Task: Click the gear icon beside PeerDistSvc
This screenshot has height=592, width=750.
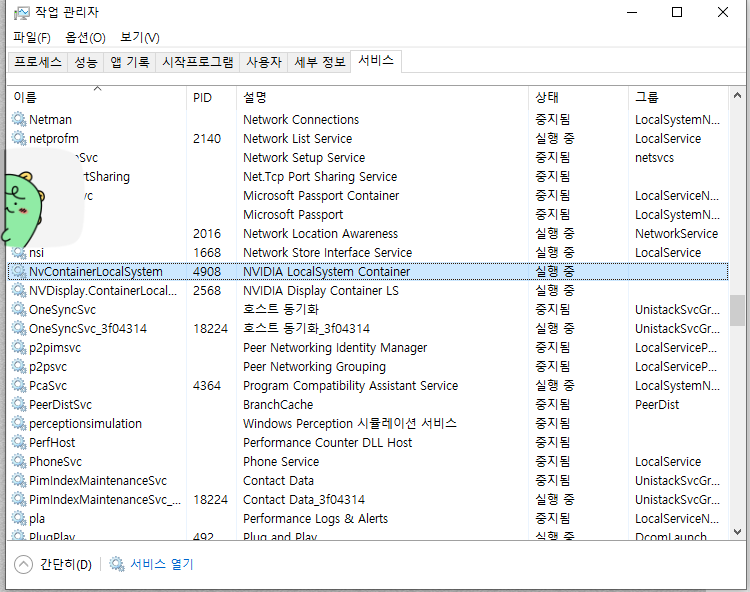Action: (x=19, y=404)
